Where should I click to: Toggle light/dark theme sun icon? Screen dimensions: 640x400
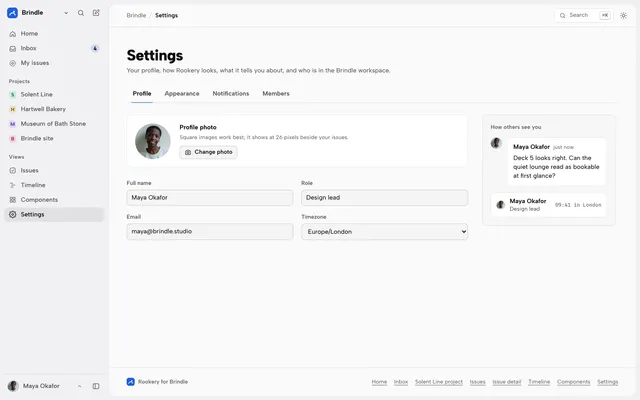pos(623,16)
